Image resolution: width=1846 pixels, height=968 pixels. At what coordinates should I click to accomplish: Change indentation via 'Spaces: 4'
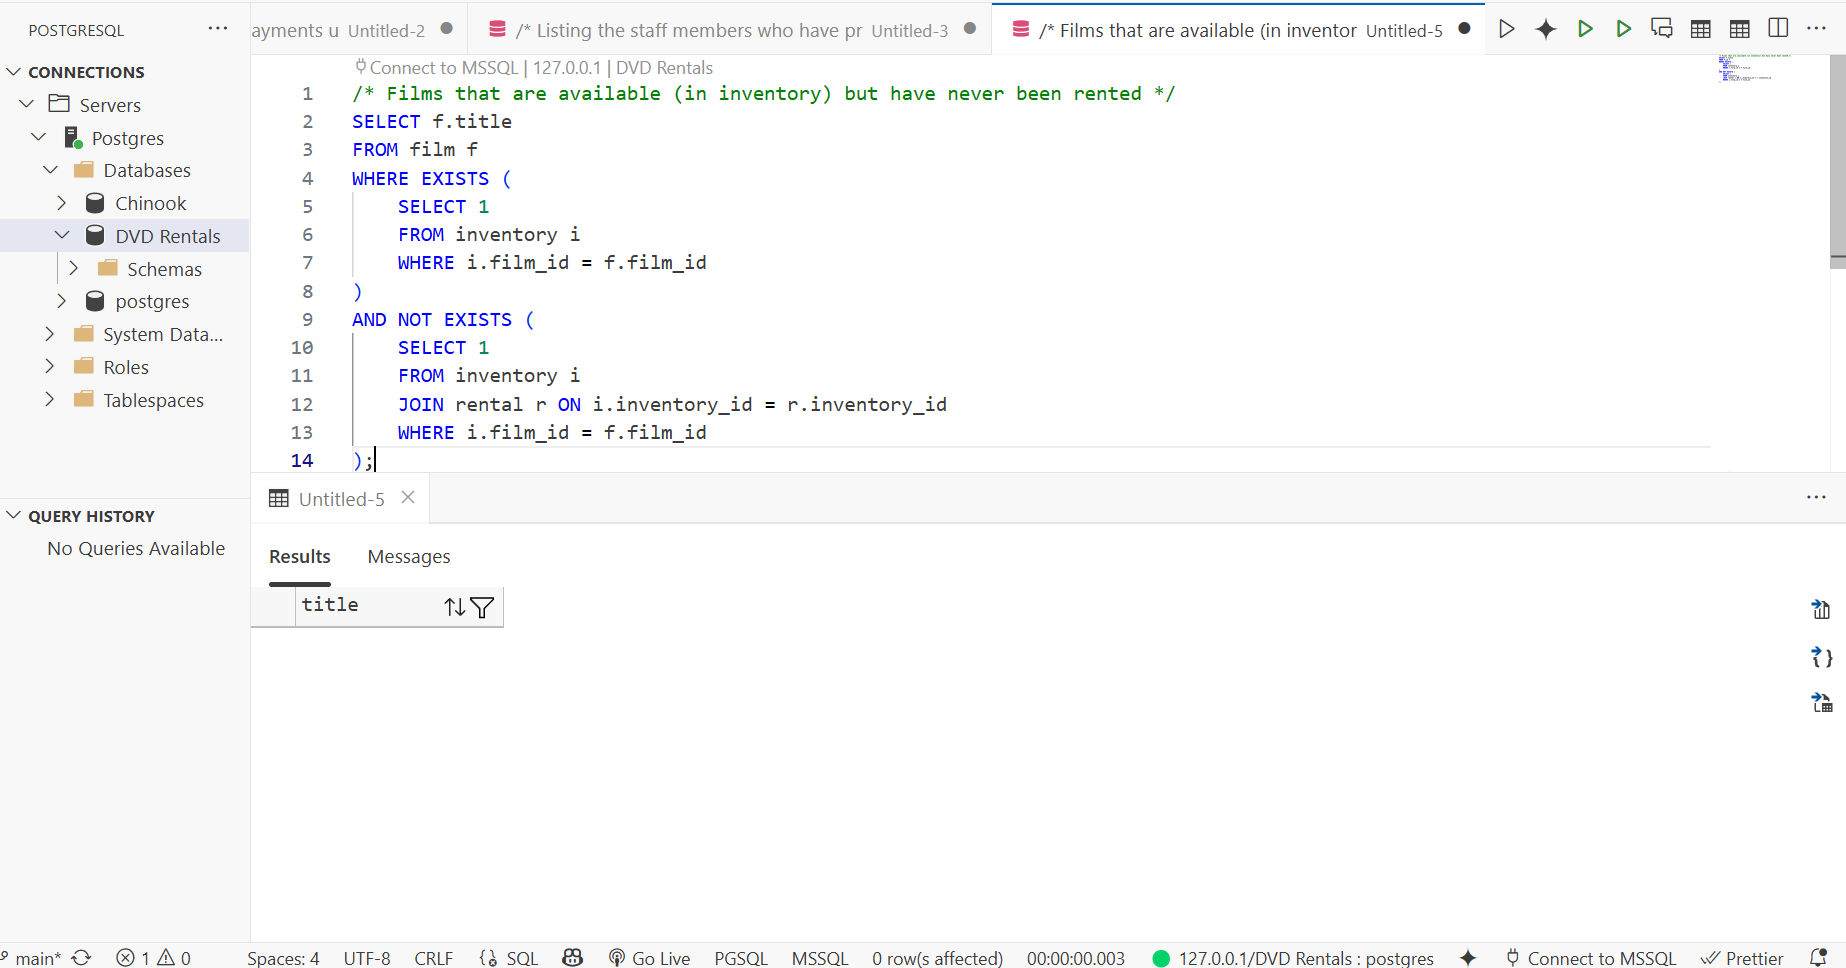coord(283,958)
